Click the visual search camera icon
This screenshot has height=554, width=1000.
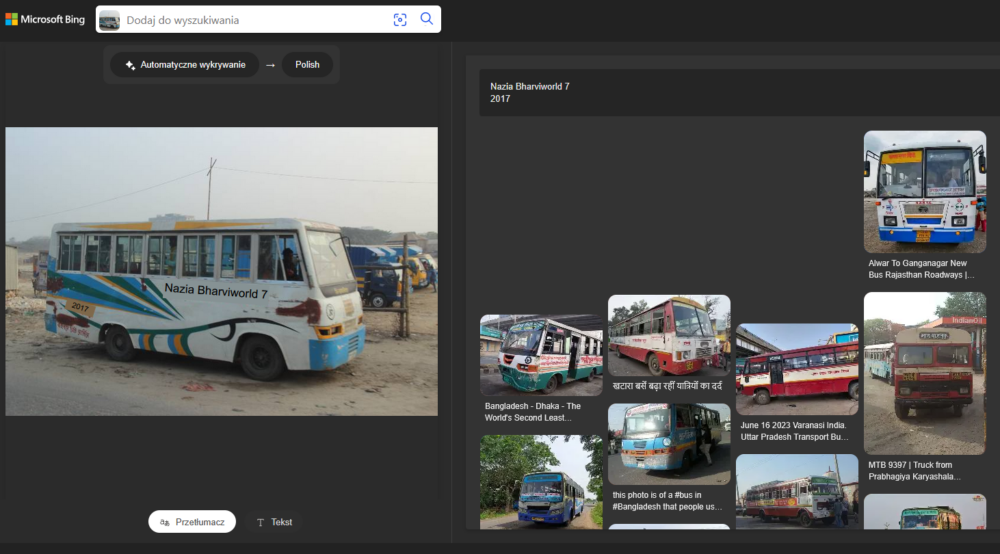400,19
